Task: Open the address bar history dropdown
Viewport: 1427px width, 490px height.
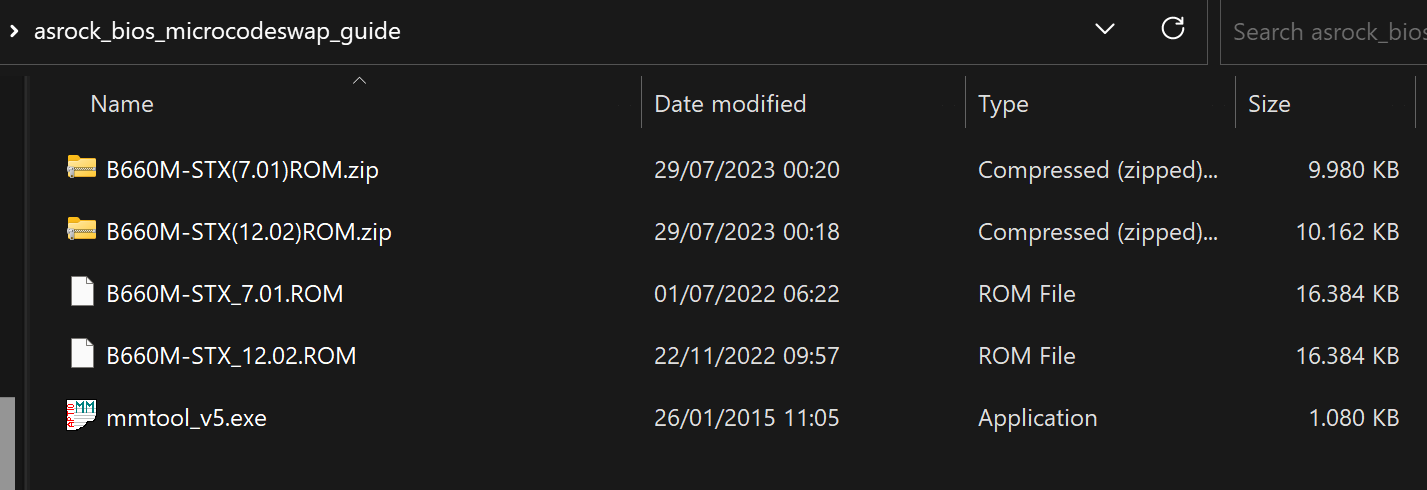Action: tap(1105, 29)
